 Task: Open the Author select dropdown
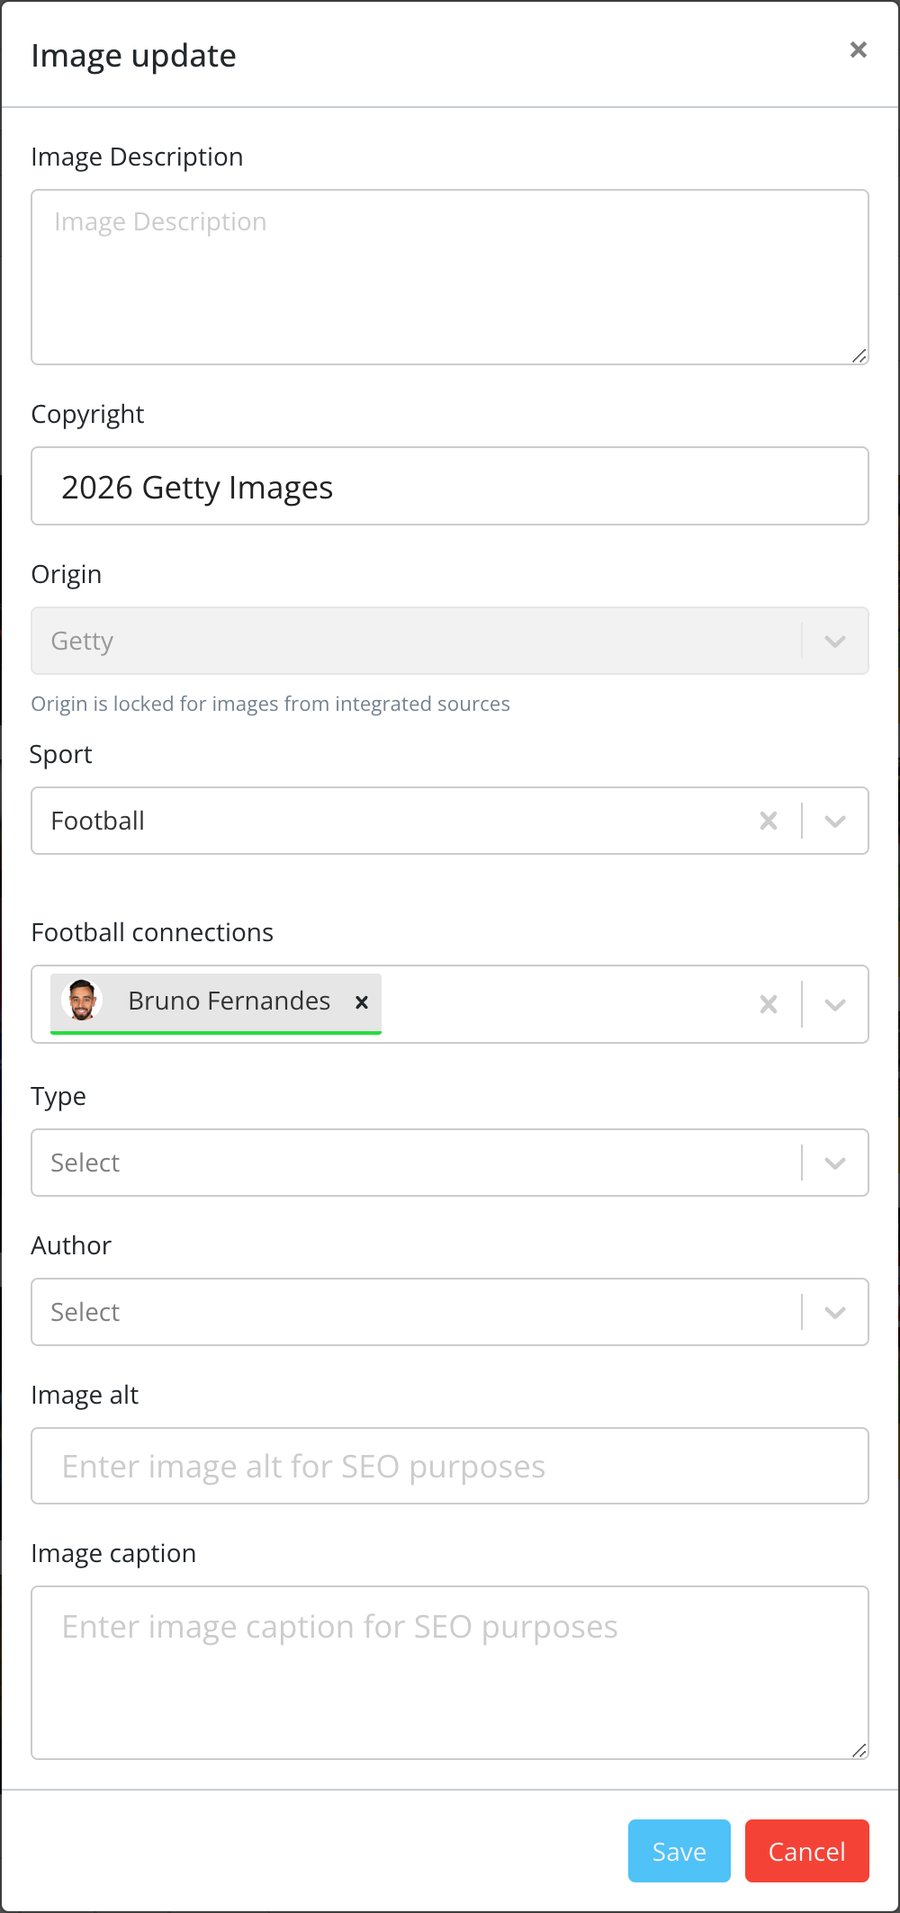pyautogui.click(x=450, y=1312)
